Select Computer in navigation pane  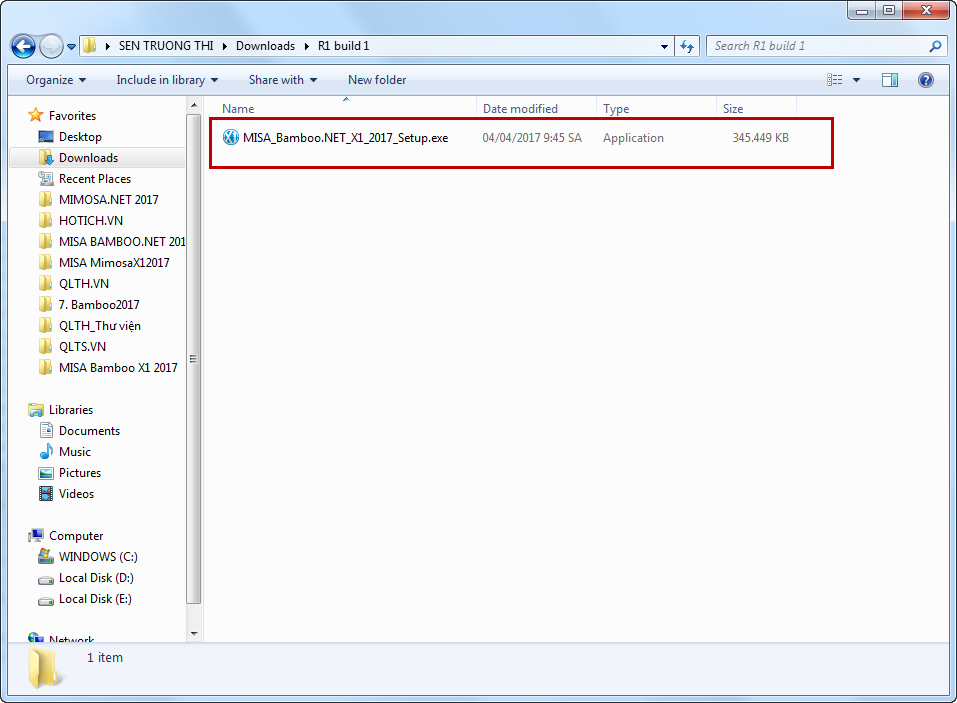click(76, 536)
